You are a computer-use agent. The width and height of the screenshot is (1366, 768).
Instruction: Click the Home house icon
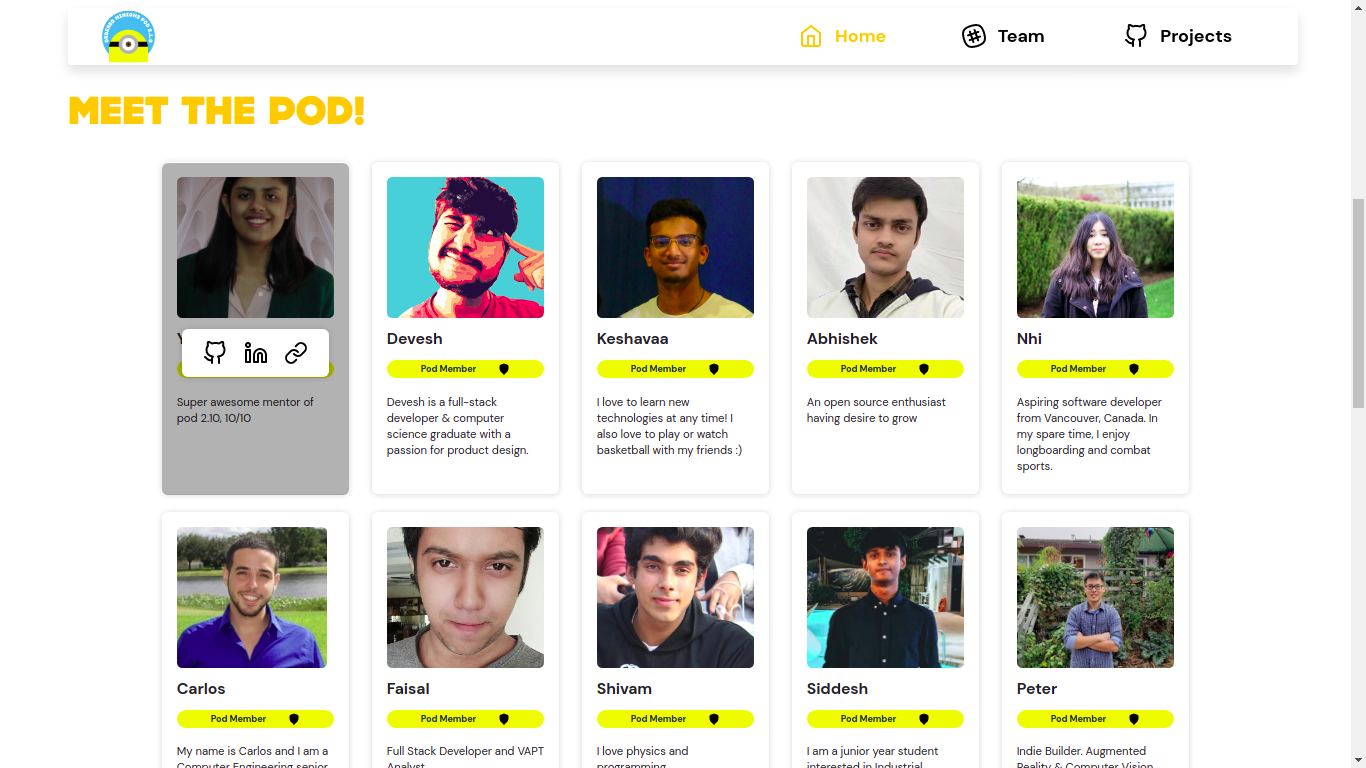811,36
